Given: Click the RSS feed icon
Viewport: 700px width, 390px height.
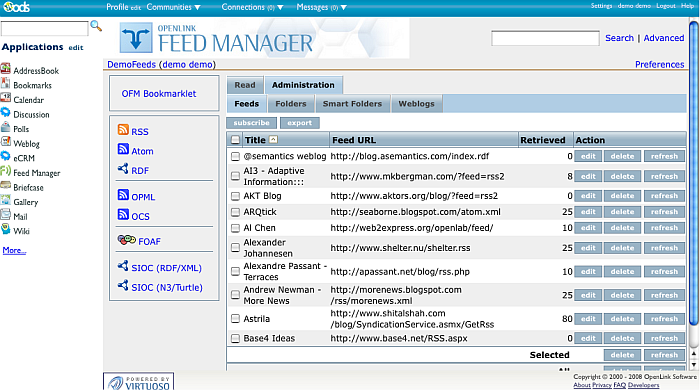Looking at the screenshot, I should pos(123,130).
